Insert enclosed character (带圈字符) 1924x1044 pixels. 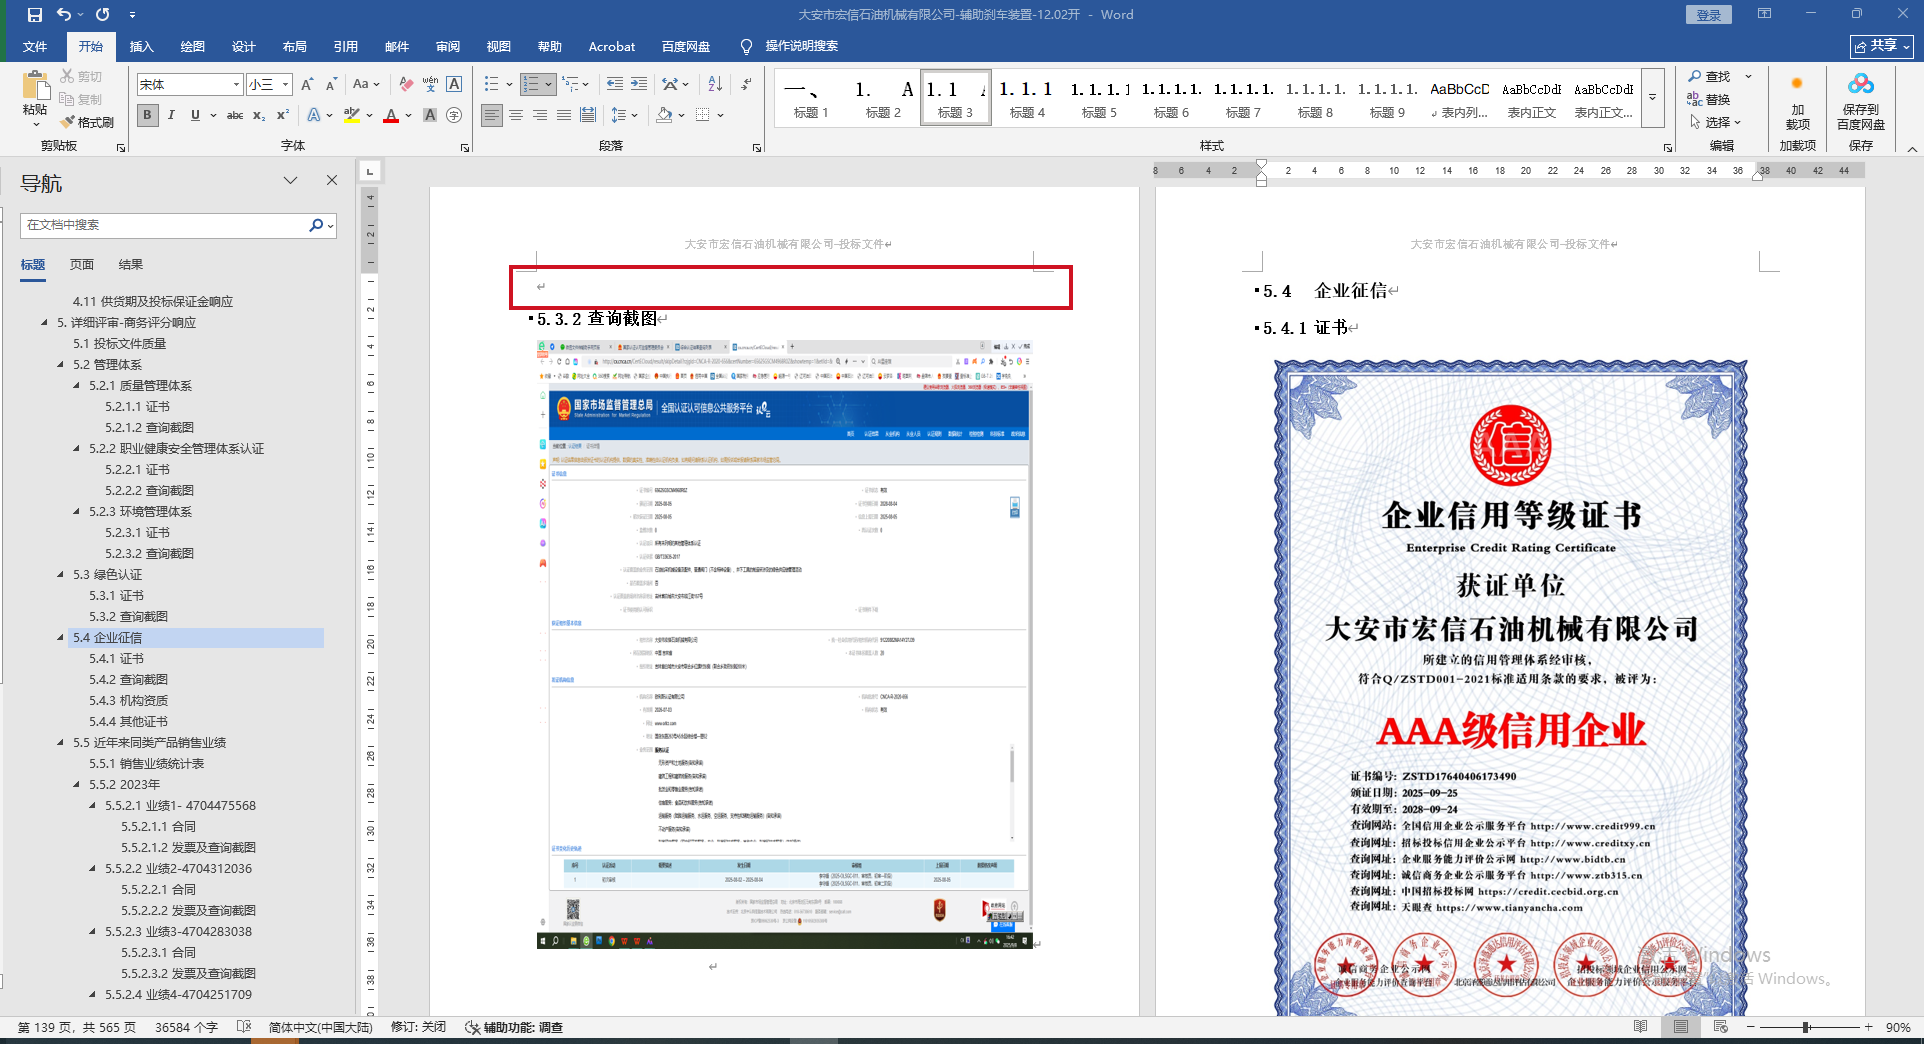point(454,115)
